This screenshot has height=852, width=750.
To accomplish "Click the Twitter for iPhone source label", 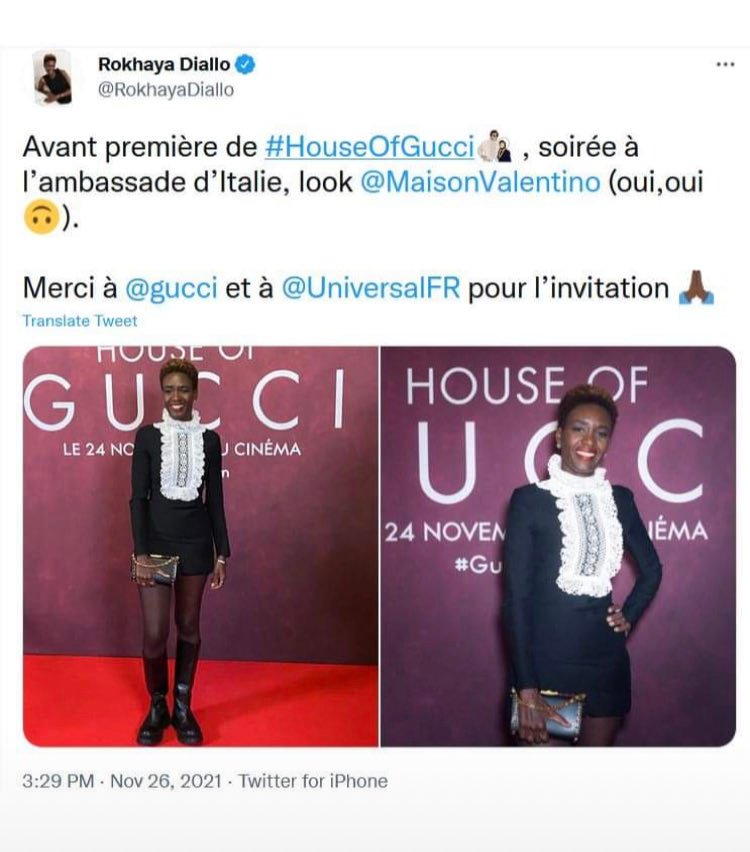I will pos(313,781).
